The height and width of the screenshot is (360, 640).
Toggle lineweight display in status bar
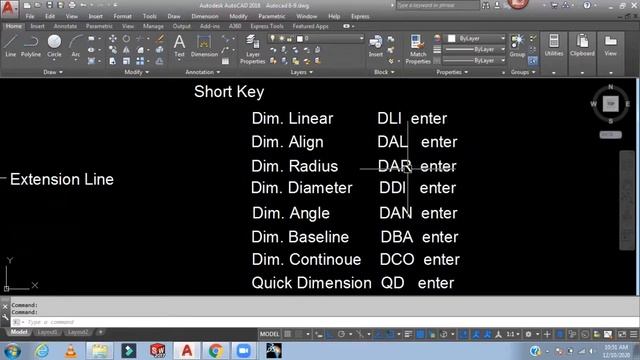(408, 334)
